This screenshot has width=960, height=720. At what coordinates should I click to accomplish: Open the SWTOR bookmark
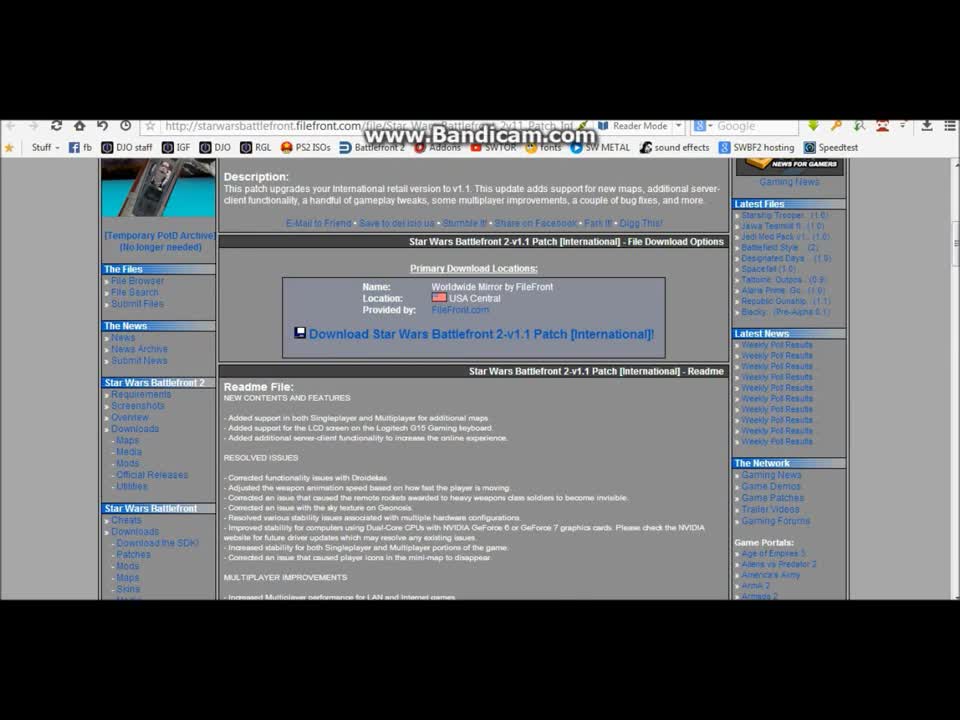point(494,147)
